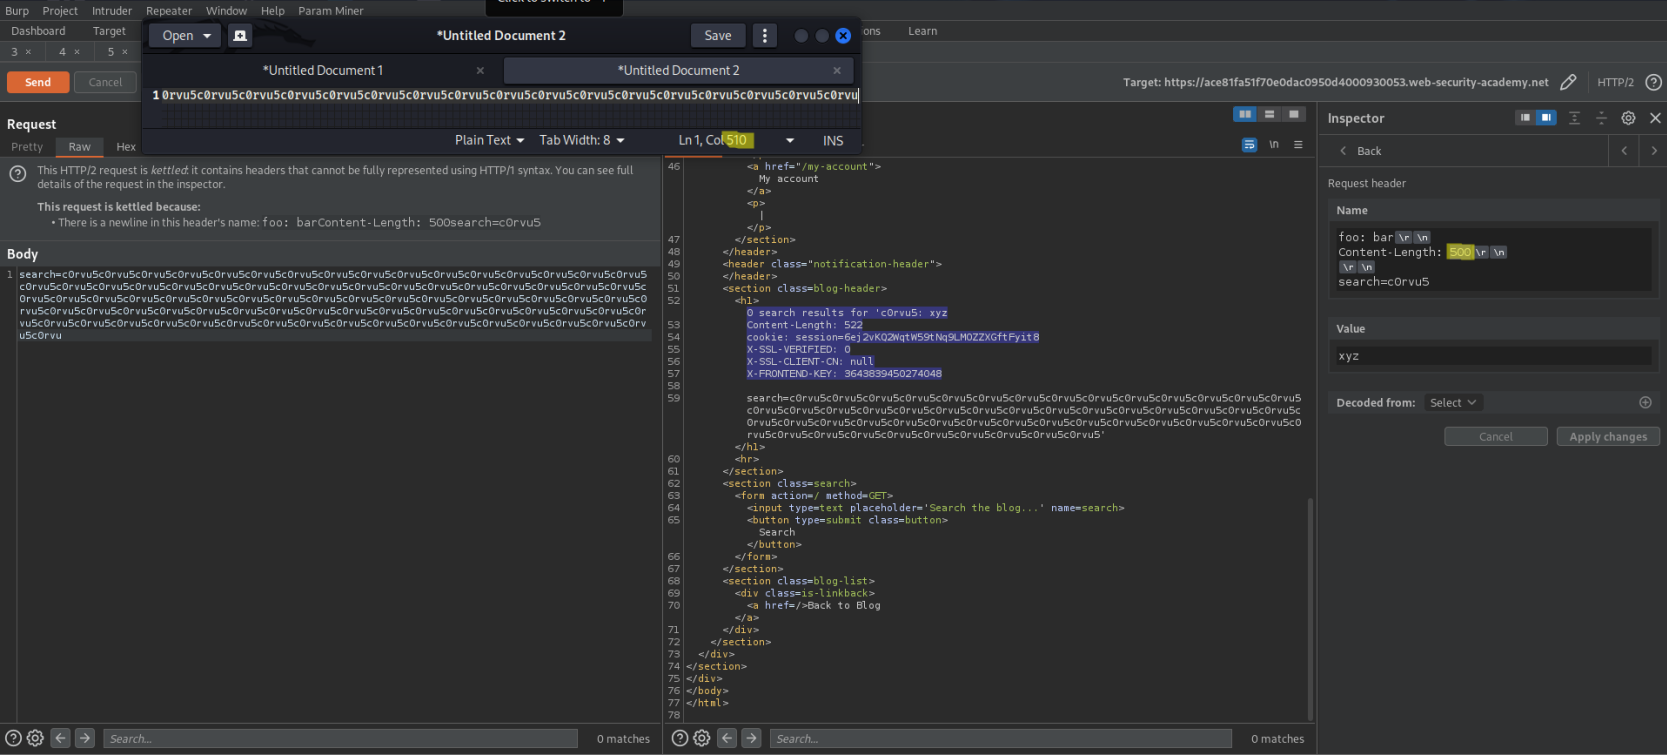Open response search settings gear
Viewport: 1667px width, 755px height.
pos(702,738)
